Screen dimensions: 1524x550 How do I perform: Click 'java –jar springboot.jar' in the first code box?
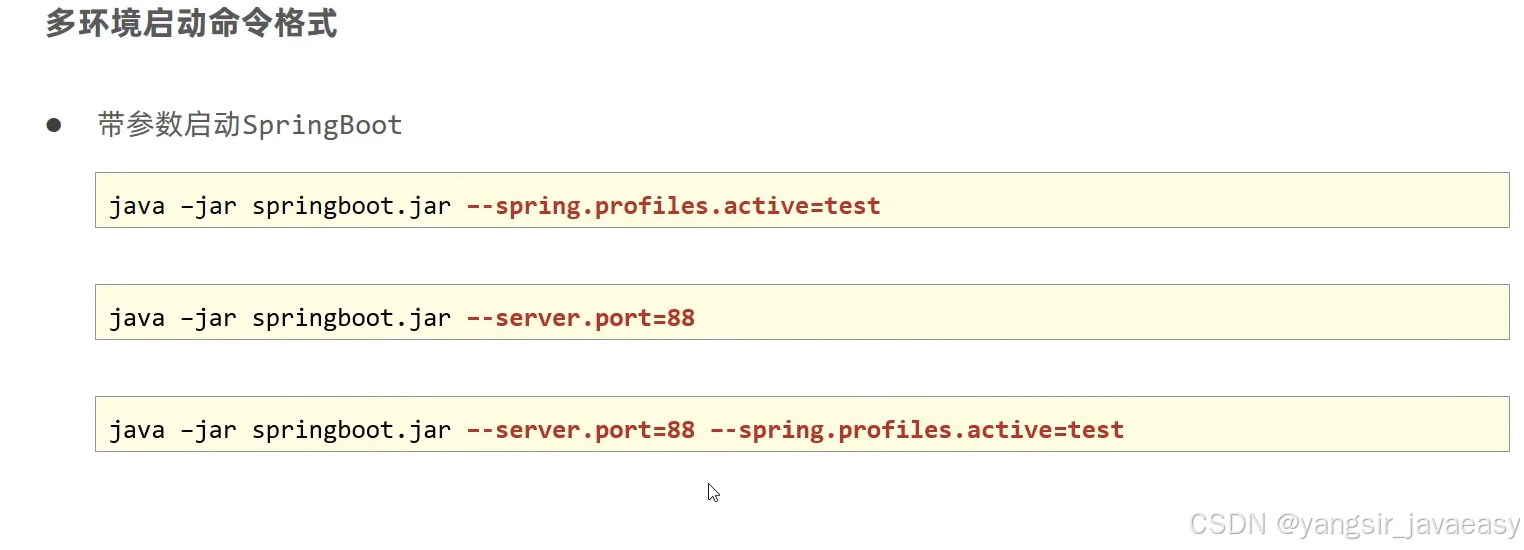(280, 206)
